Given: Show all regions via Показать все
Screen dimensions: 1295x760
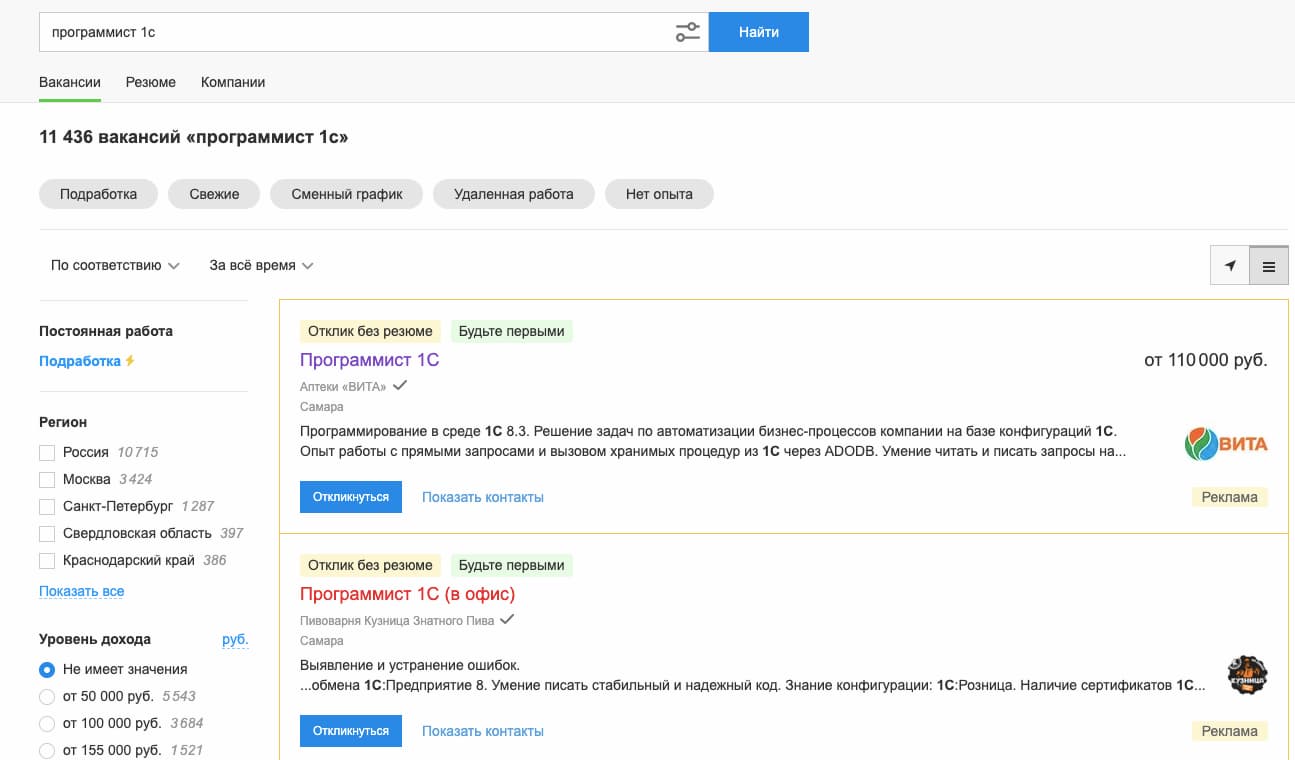Looking at the screenshot, I should point(82,591).
